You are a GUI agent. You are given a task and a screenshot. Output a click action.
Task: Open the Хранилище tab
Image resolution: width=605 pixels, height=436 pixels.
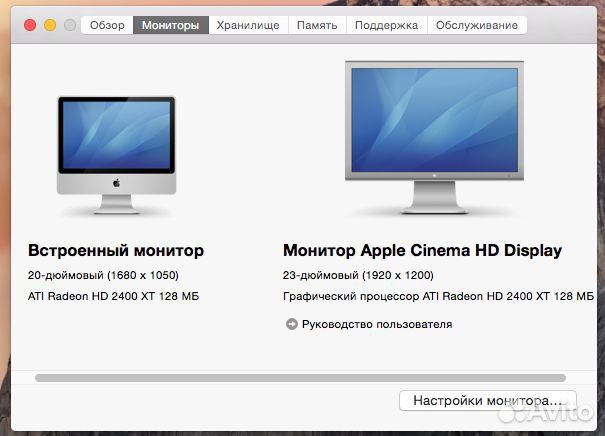pos(248,25)
